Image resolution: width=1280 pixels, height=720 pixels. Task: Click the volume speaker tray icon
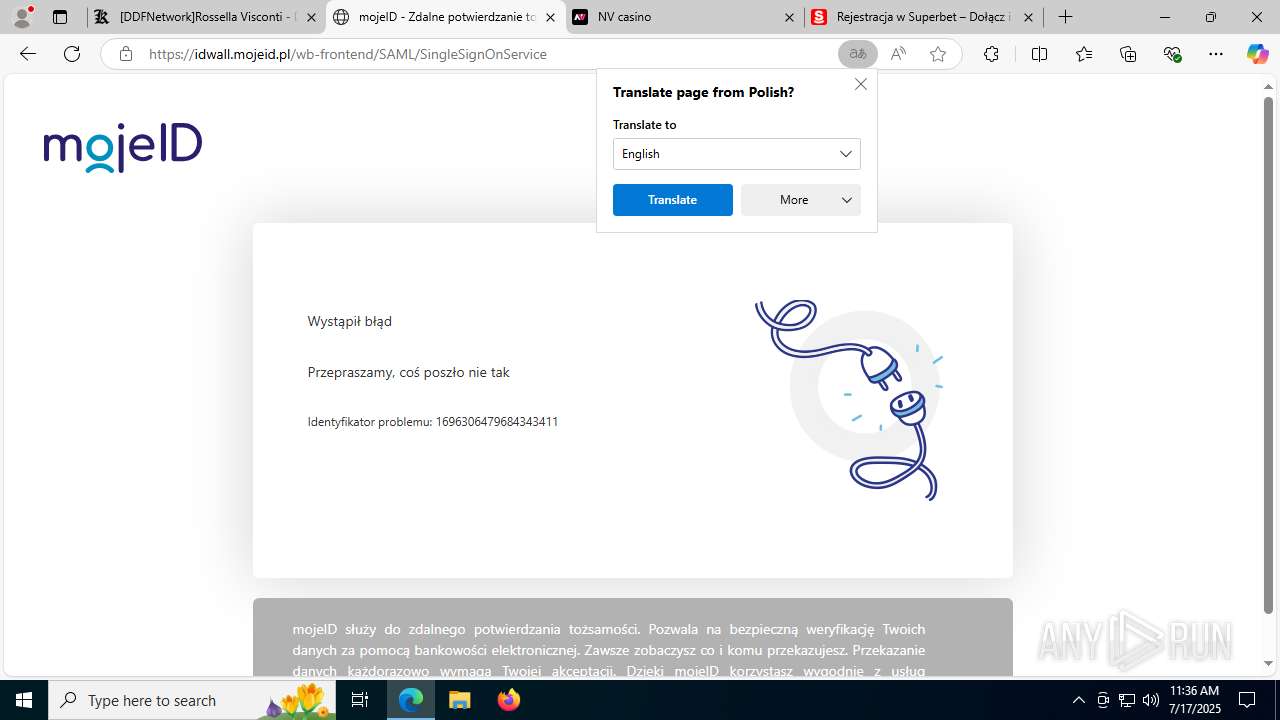pyautogui.click(x=1150, y=700)
